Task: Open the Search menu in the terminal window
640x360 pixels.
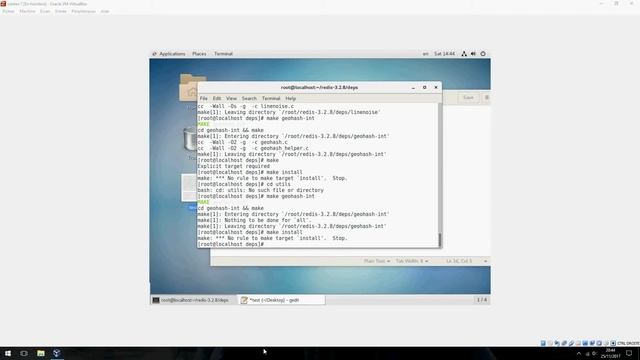Action: [x=249, y=98]
